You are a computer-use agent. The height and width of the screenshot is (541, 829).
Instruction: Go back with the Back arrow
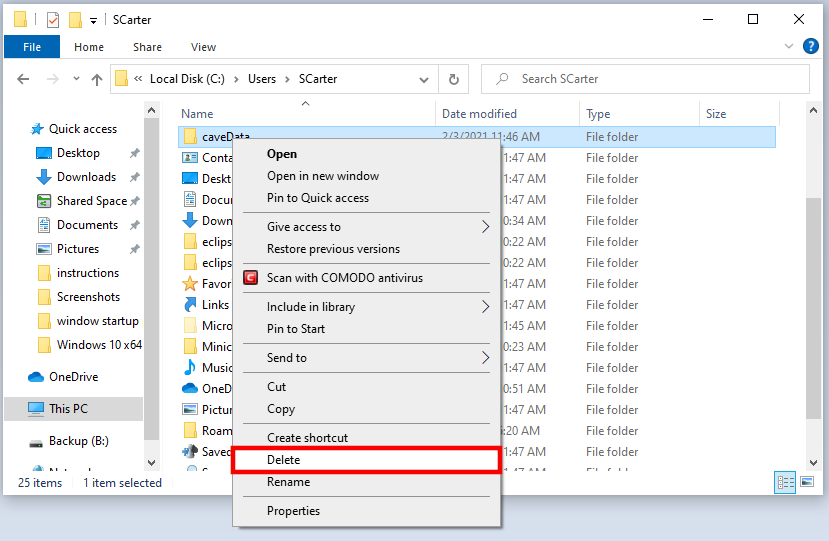(23, 79)
